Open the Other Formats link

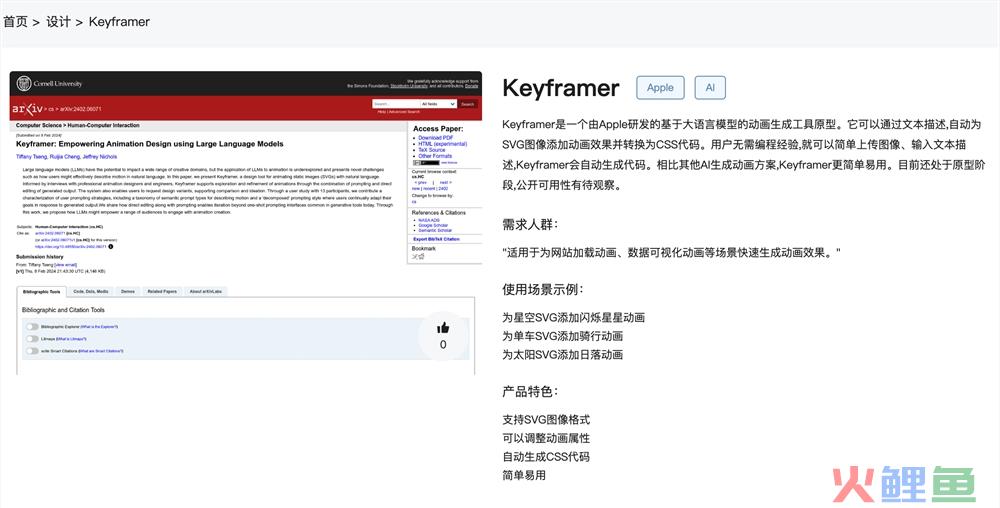click(x=435, y=156)
